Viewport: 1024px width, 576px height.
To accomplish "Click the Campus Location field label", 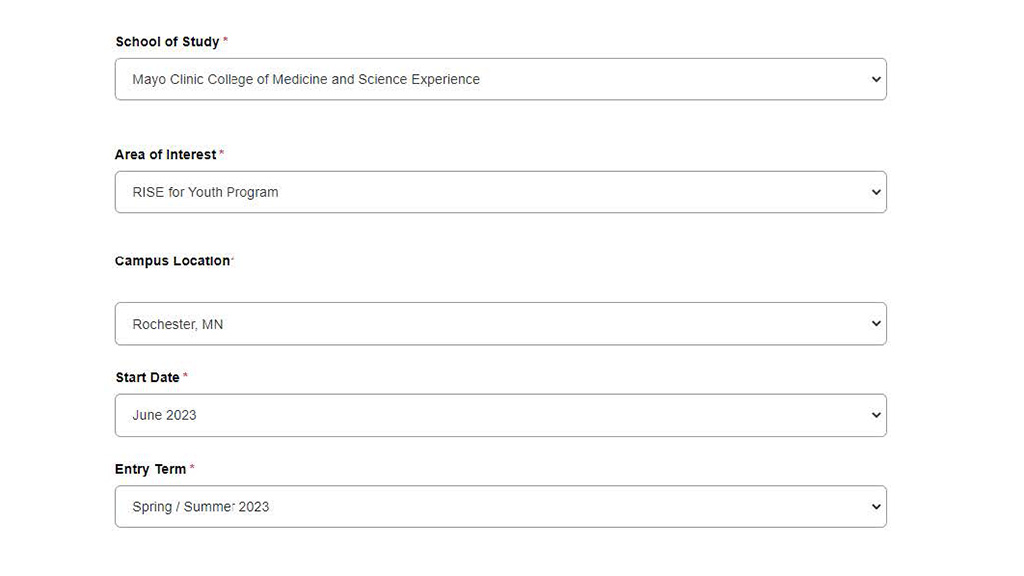I will [171, 260].
